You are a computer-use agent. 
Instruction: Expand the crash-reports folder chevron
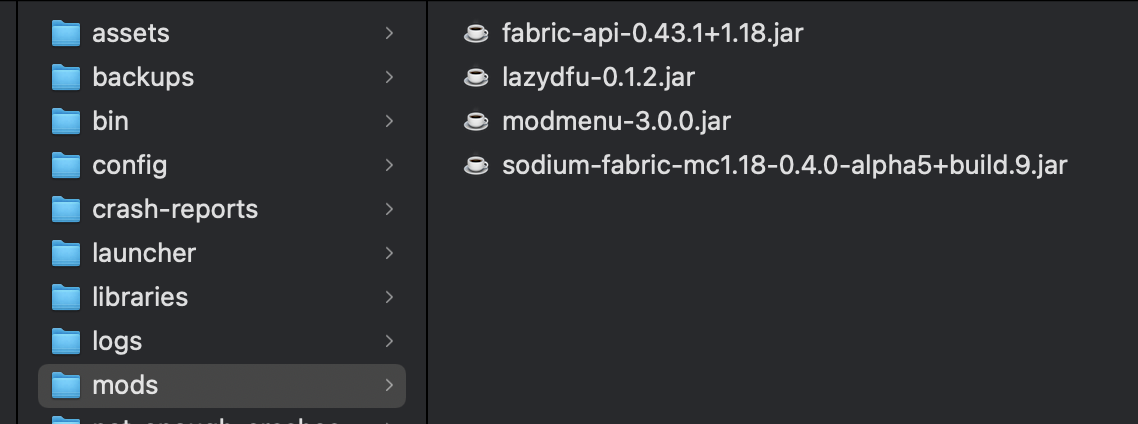coord(388,209)
